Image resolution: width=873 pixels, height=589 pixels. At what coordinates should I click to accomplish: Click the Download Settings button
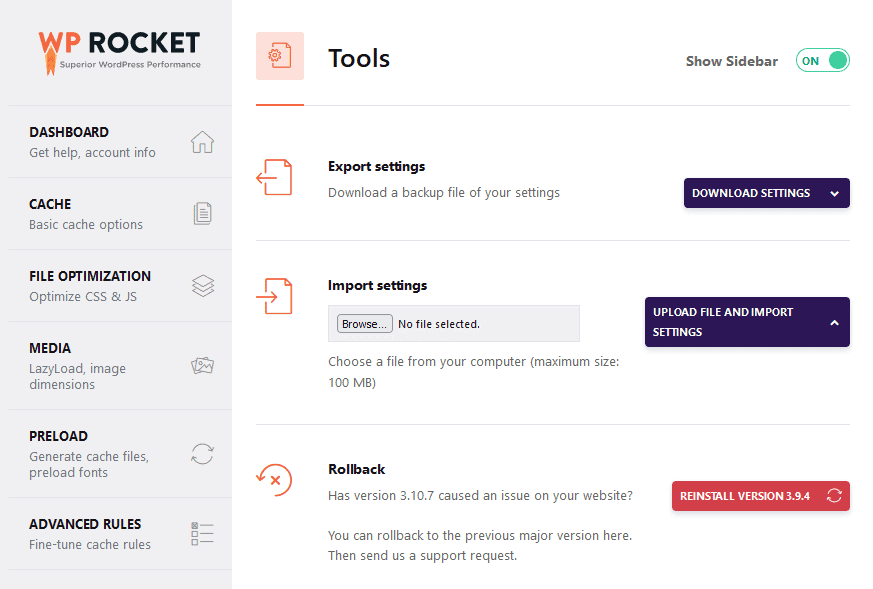(x=767, y=193)
